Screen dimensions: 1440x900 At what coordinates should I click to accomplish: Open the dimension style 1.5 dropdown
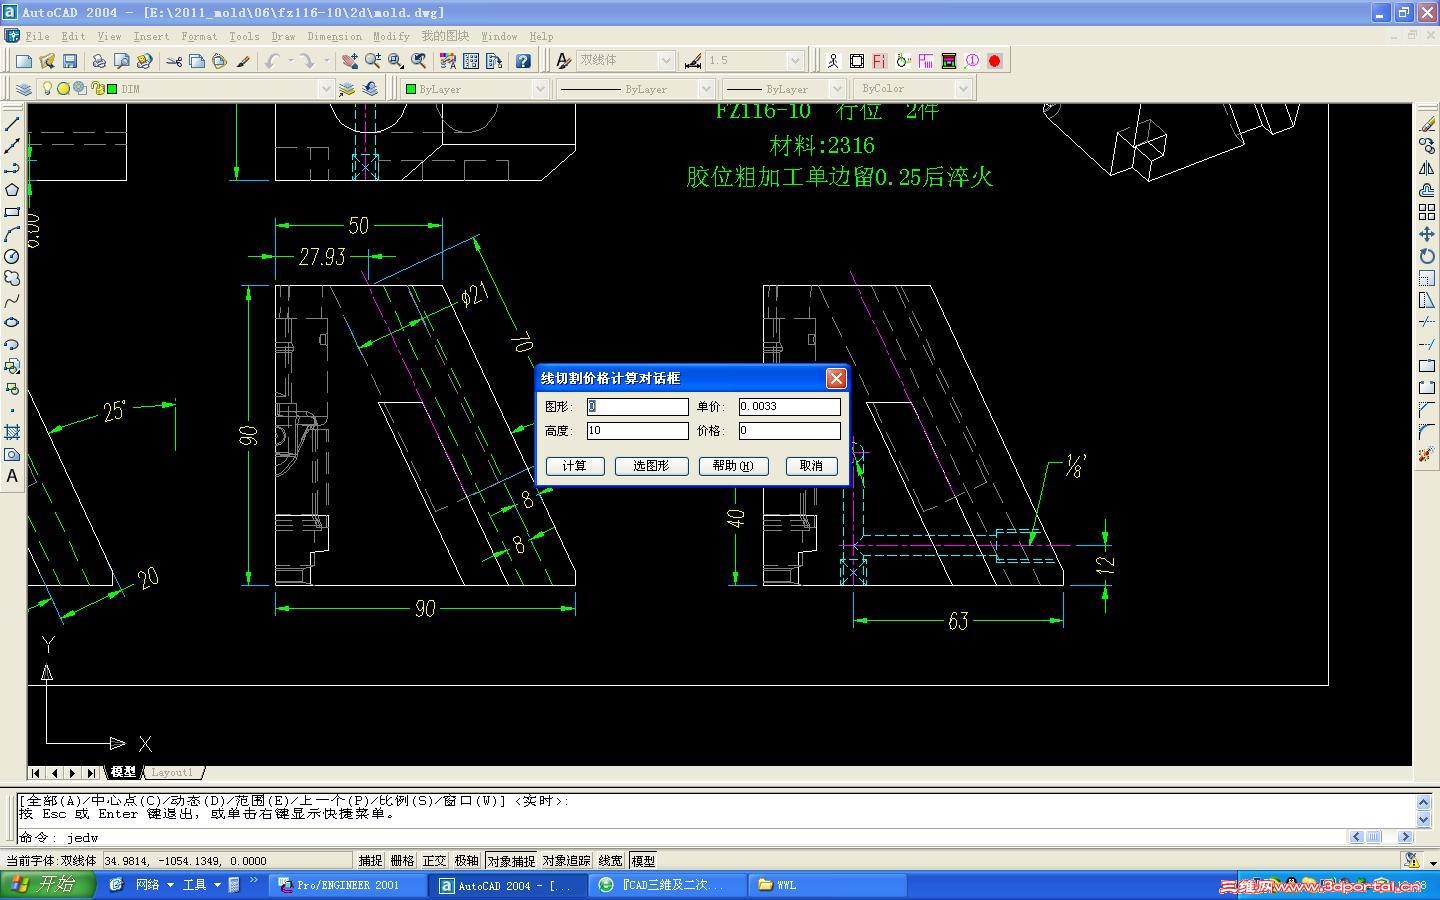pyautogui.click(x=795, y=61)
